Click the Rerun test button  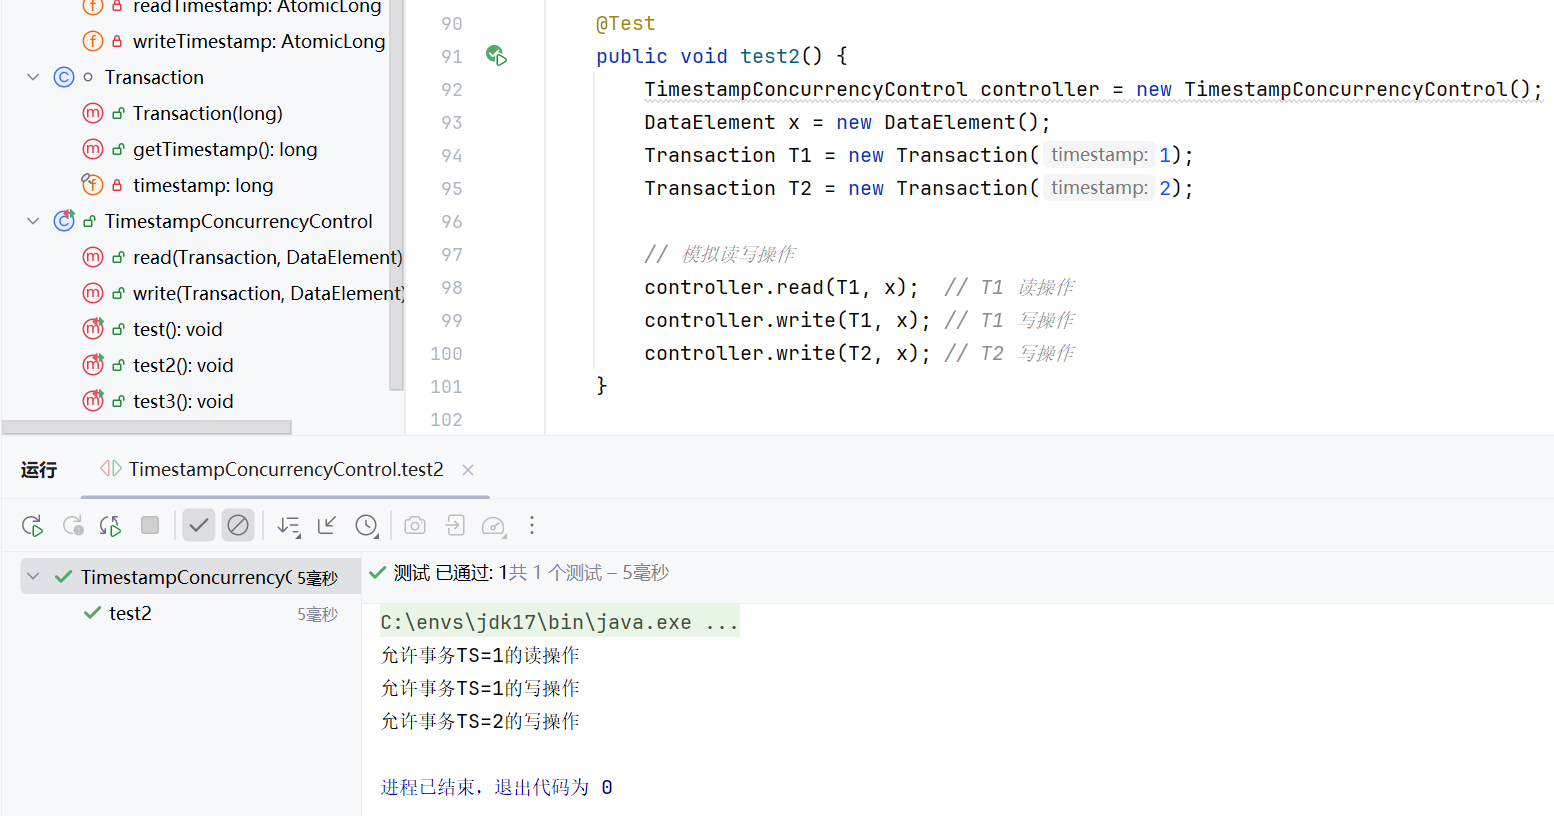point(32,526)
